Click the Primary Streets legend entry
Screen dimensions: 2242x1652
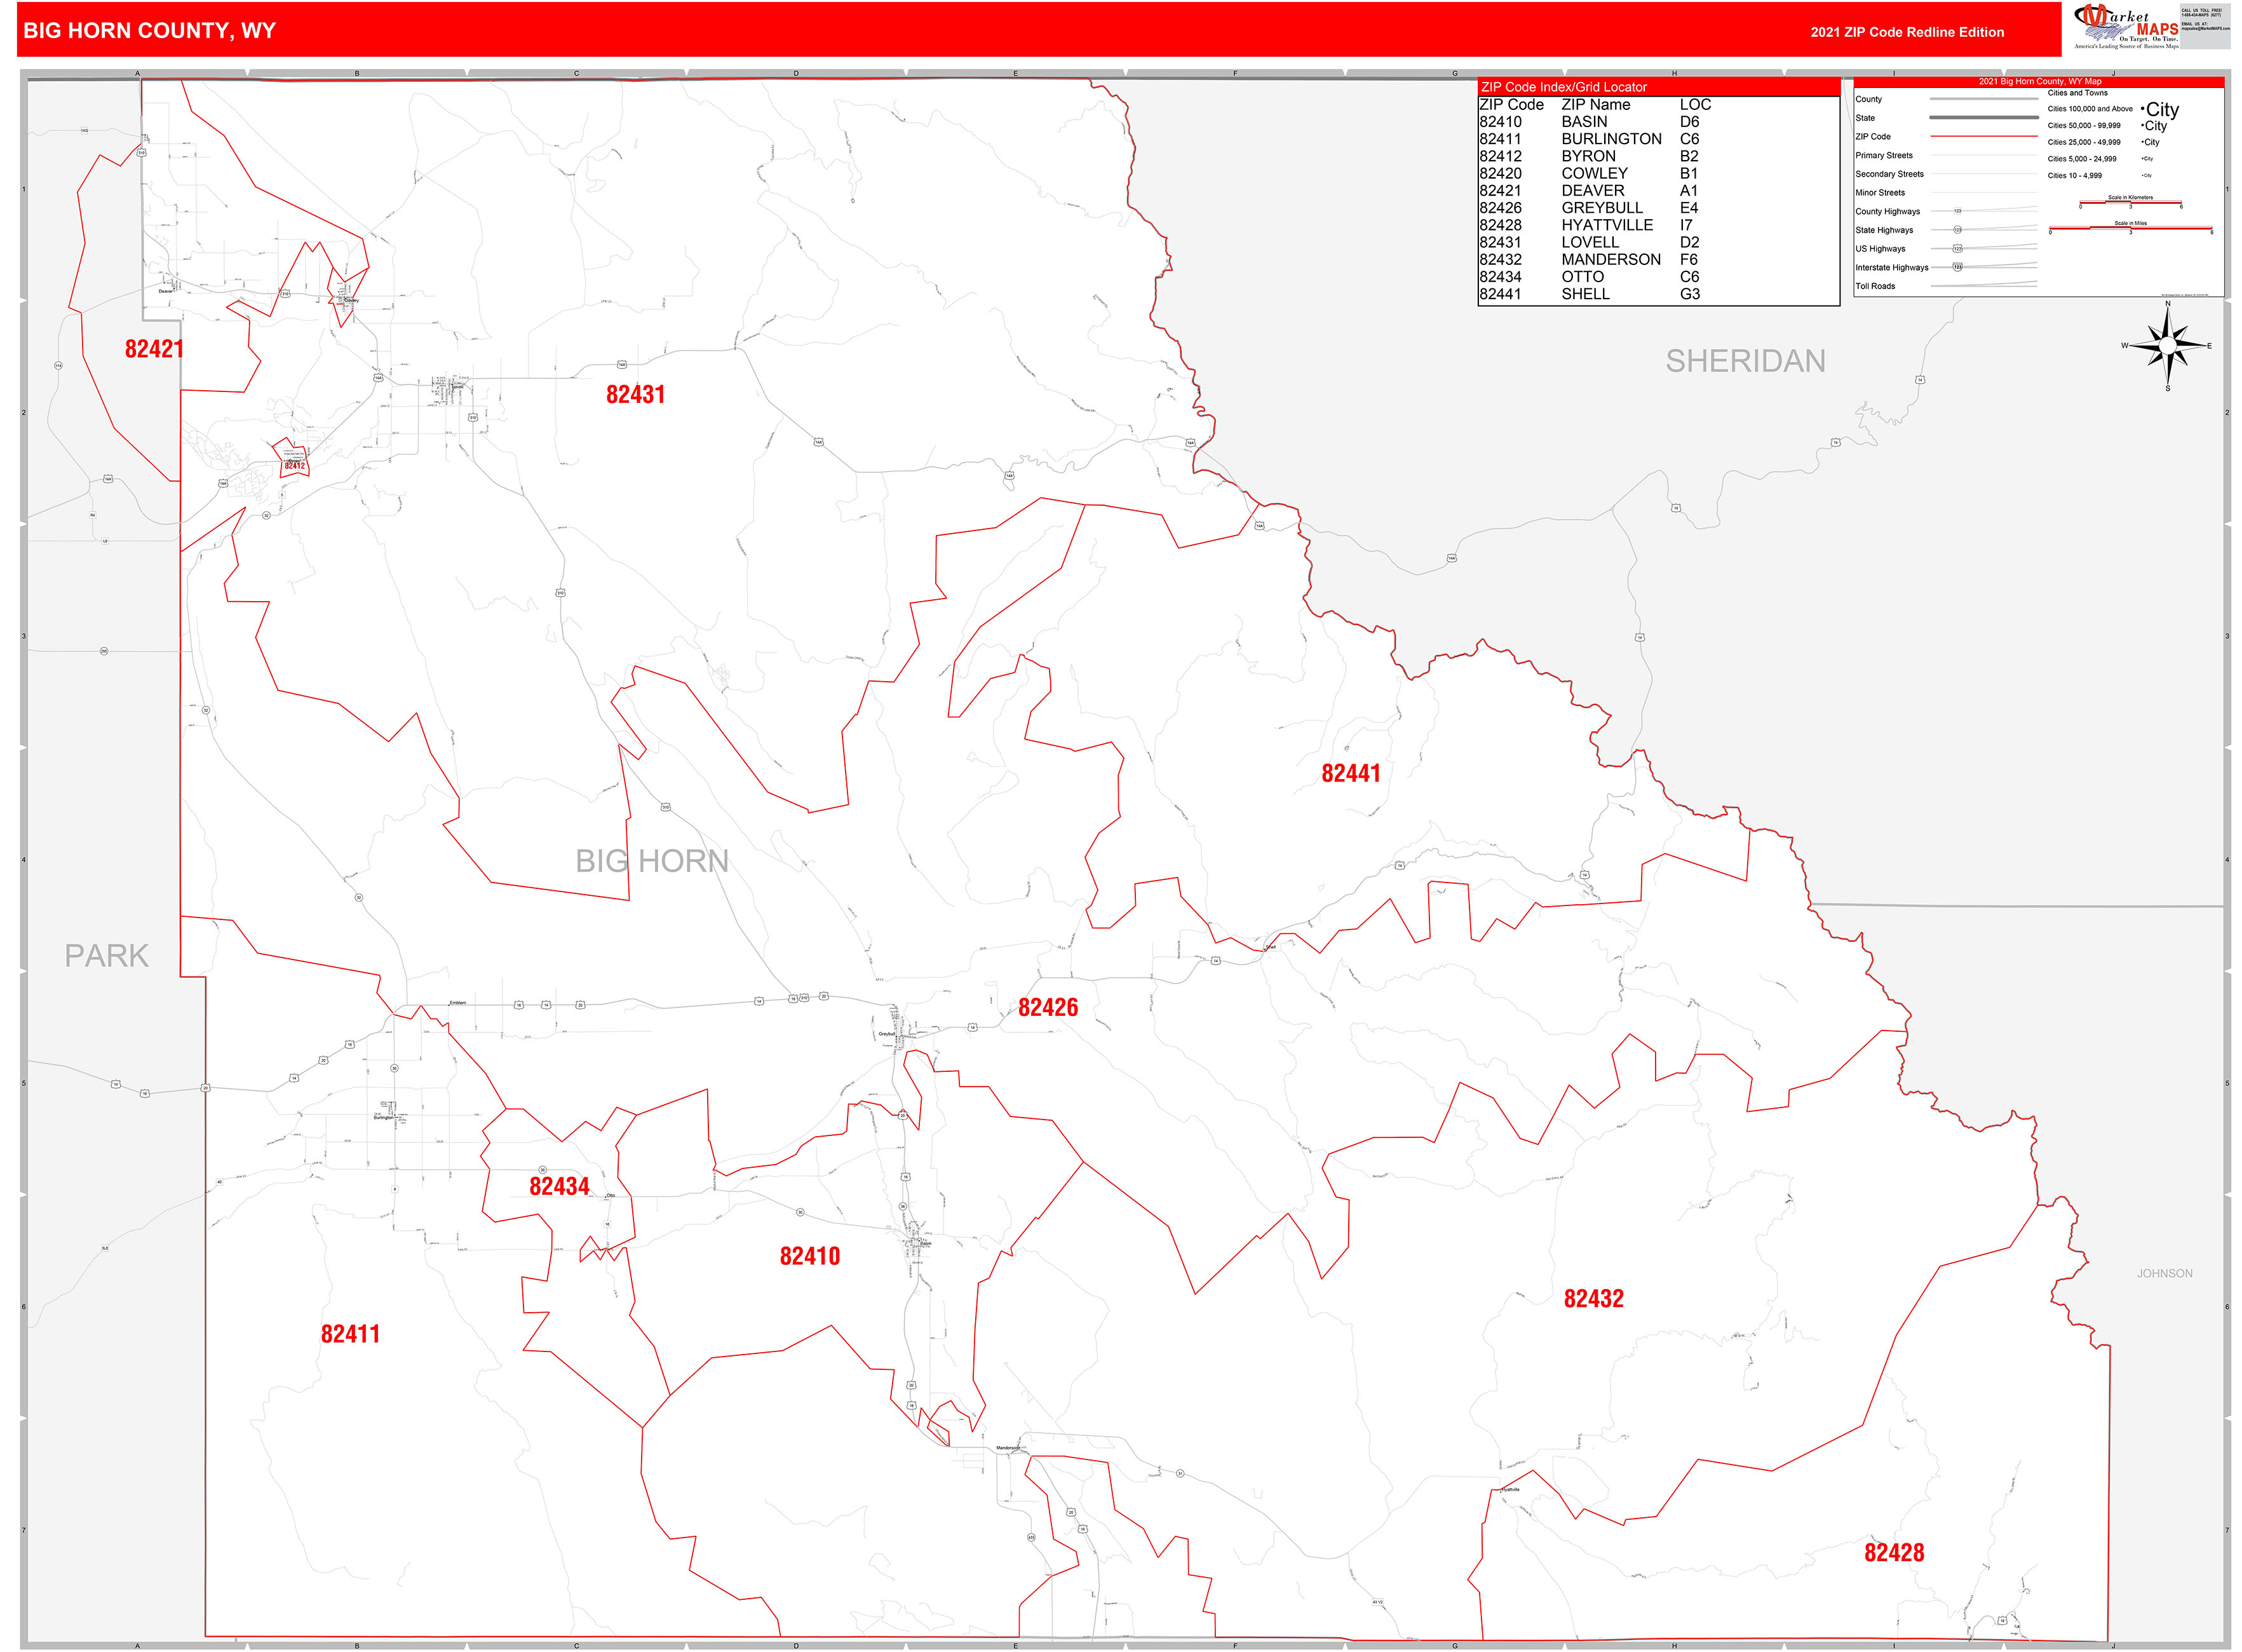click(x=1884, y=155)
